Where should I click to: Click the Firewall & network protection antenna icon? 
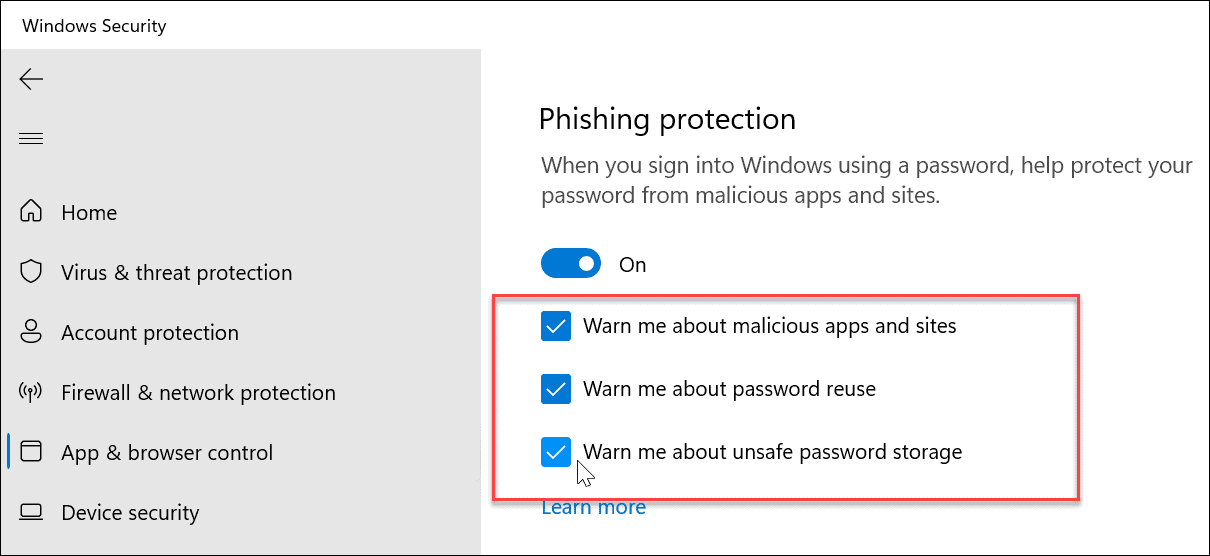point(31,392)
